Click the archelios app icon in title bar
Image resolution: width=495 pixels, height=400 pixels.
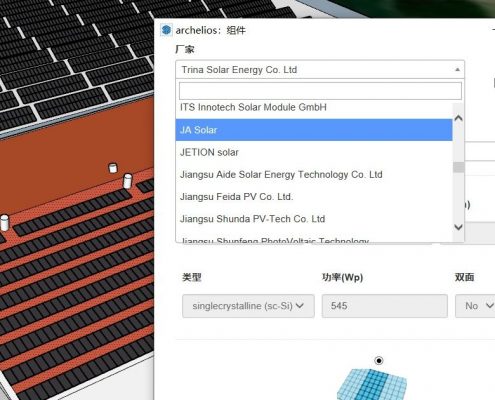[166, 30]
